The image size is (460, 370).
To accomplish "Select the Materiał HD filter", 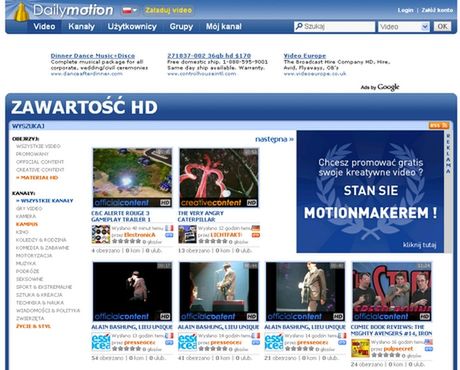I will (x=37, y=178).
